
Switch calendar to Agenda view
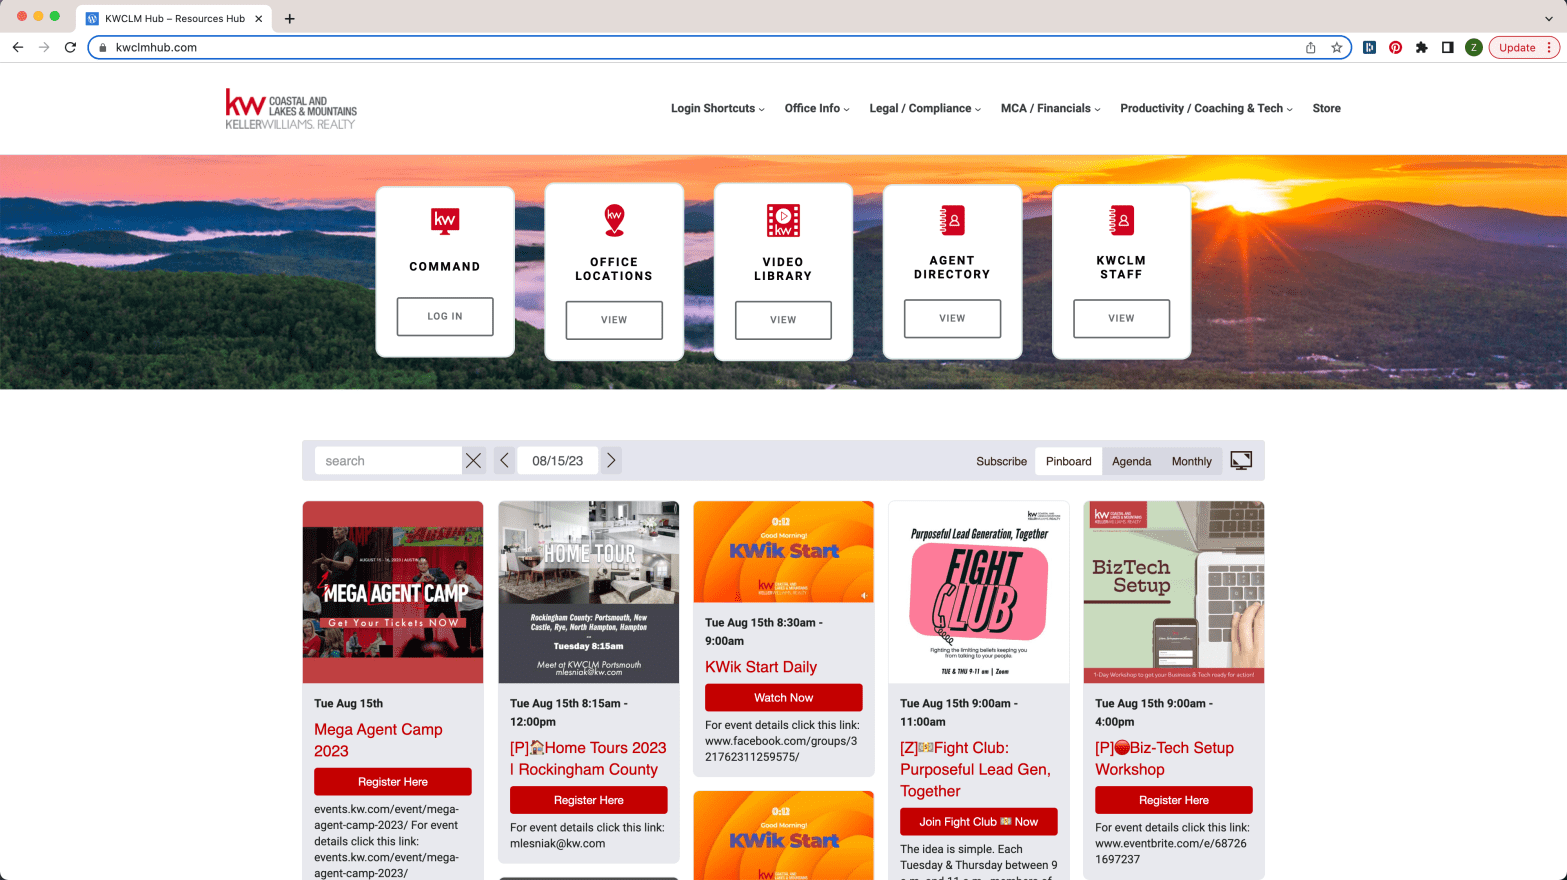(x=1131, y=461)
